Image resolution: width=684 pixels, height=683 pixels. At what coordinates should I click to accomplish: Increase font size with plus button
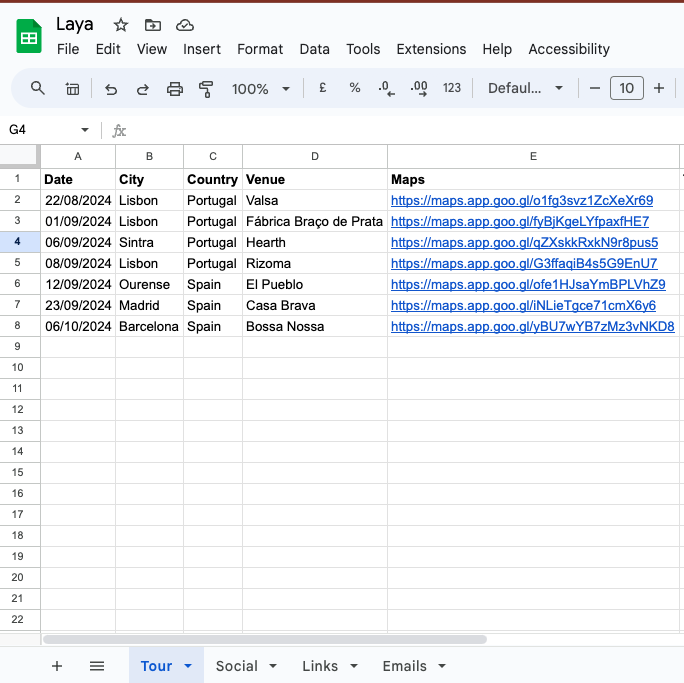coord(659,89)
